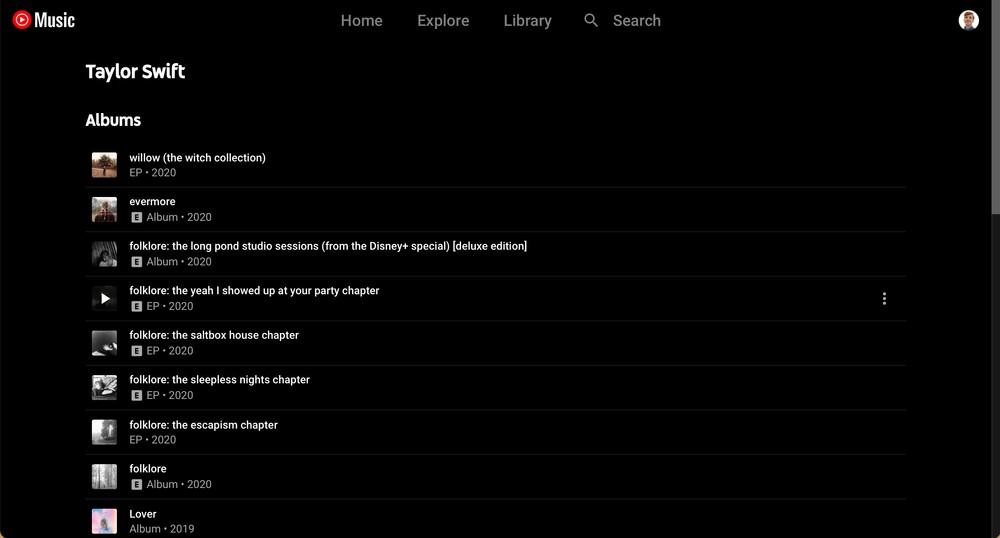Play the folklore yeah I showed up chapter

tap(105, 298)
